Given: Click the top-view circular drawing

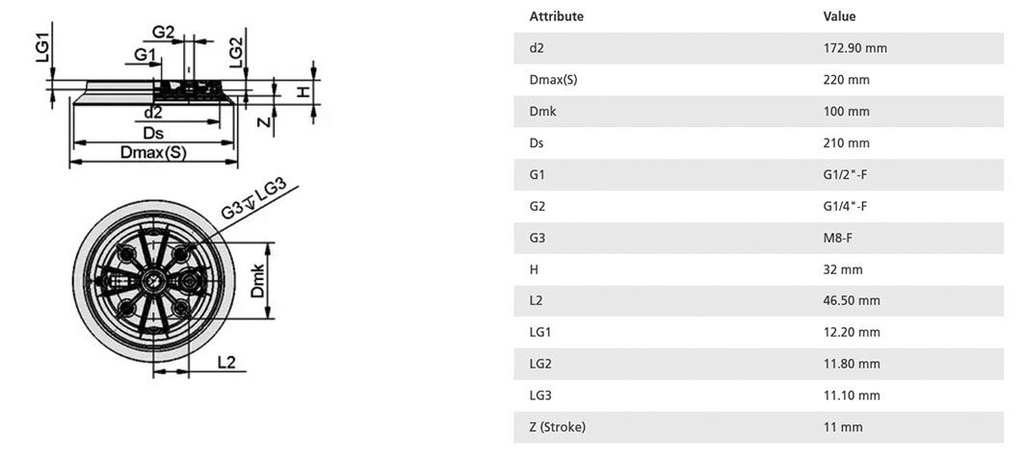Looking at the screenshot, I should [x=158, y=283].
